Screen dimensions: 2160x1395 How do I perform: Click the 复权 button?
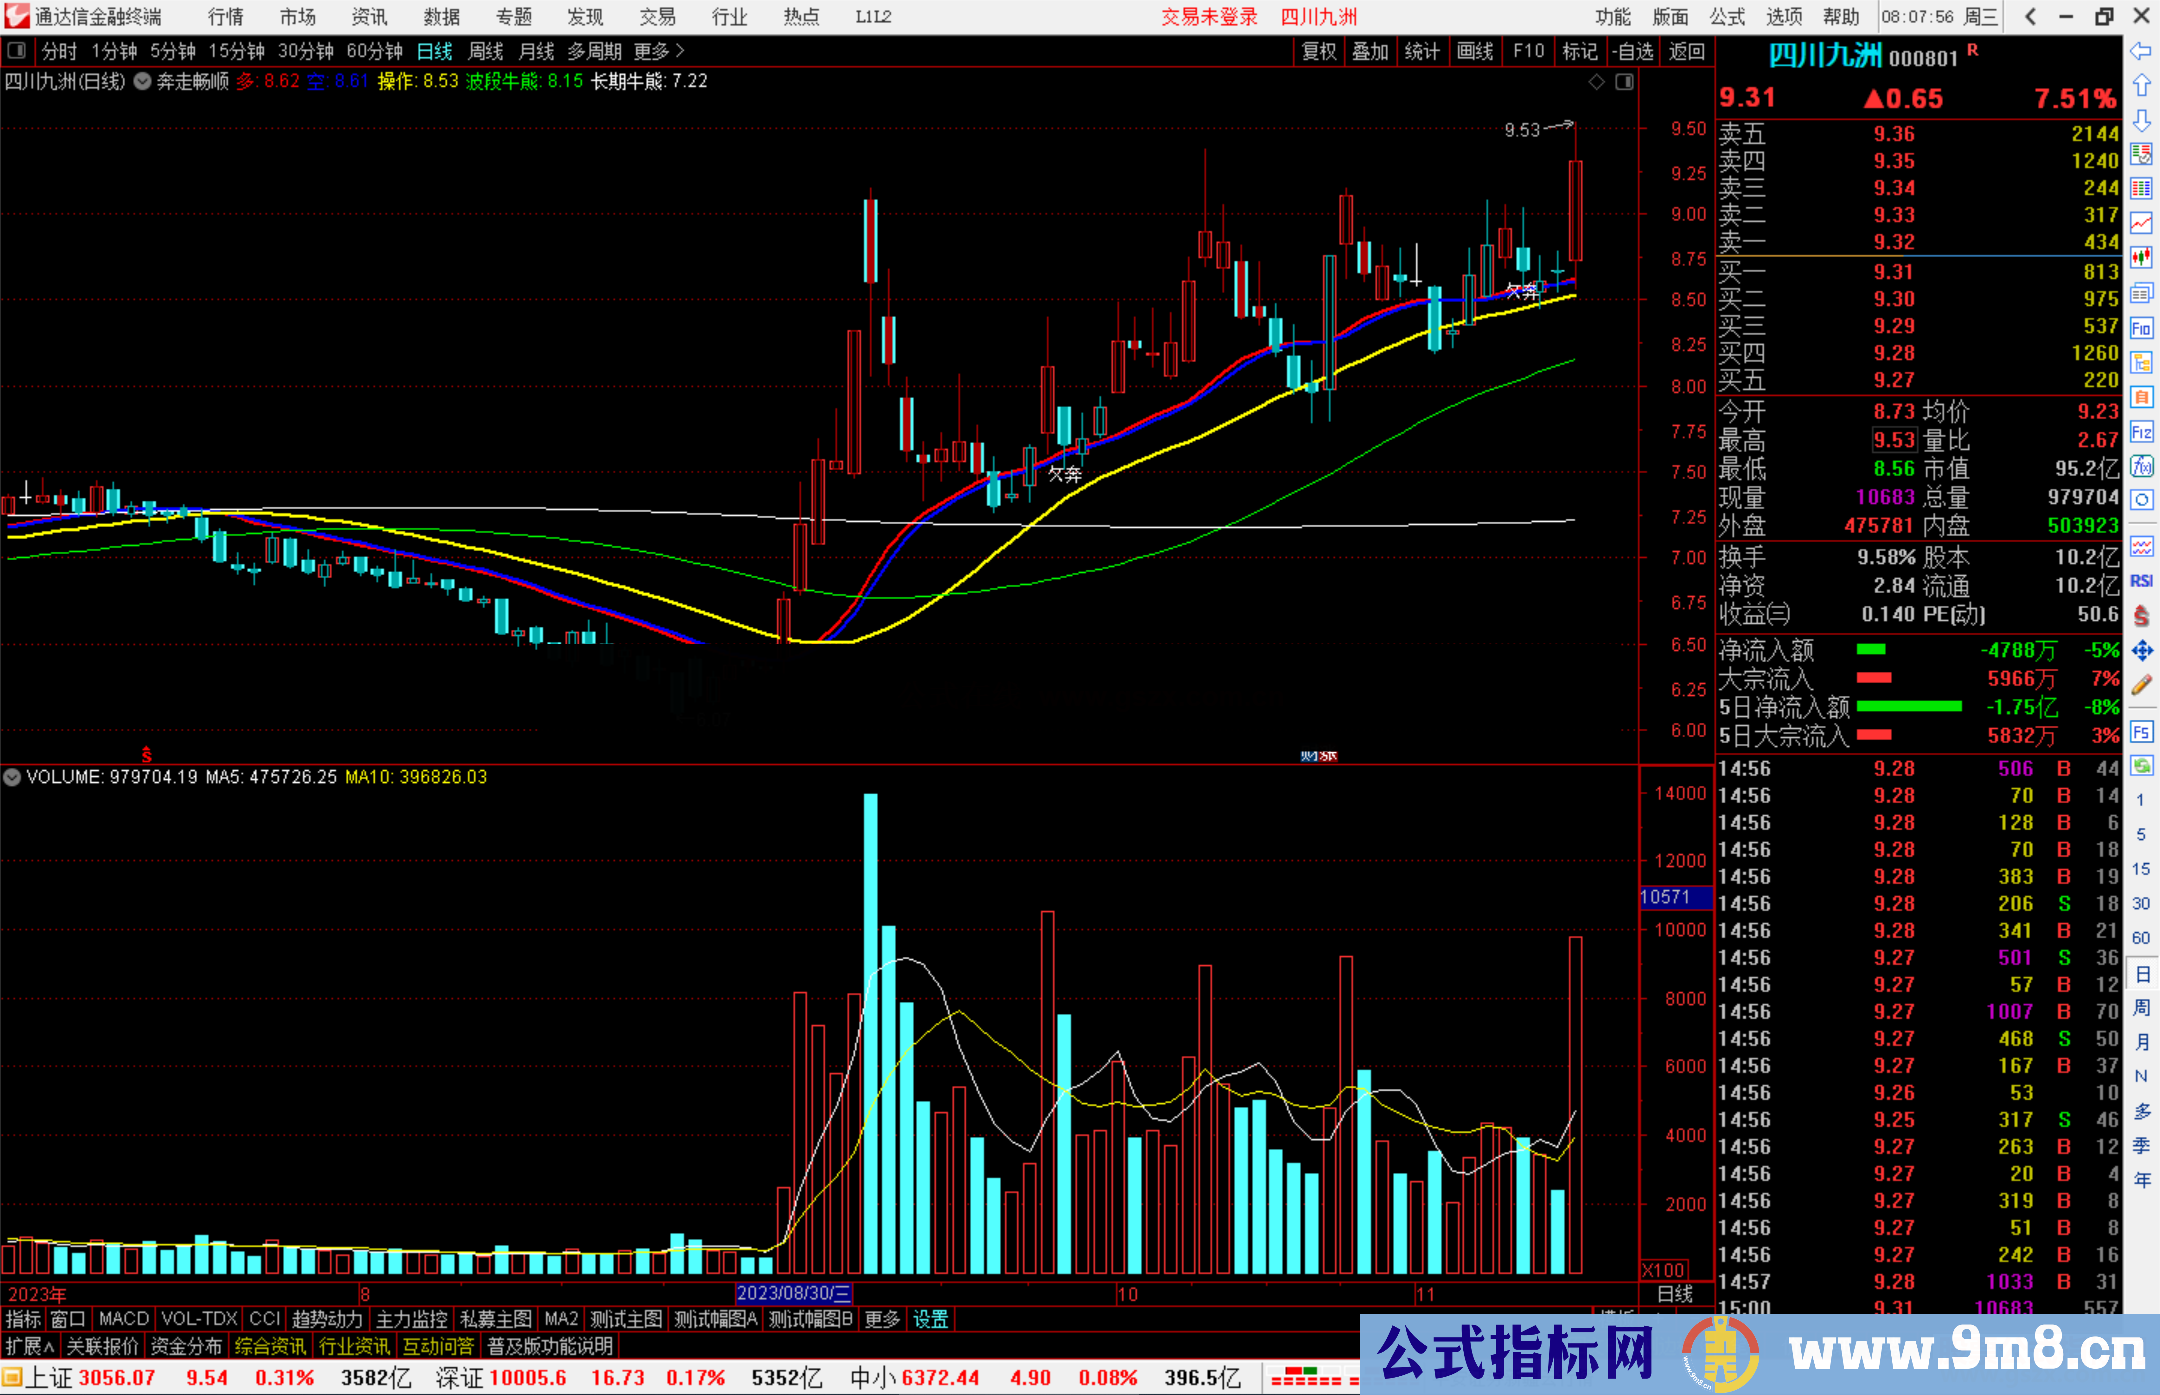[x=1319, y=51]
